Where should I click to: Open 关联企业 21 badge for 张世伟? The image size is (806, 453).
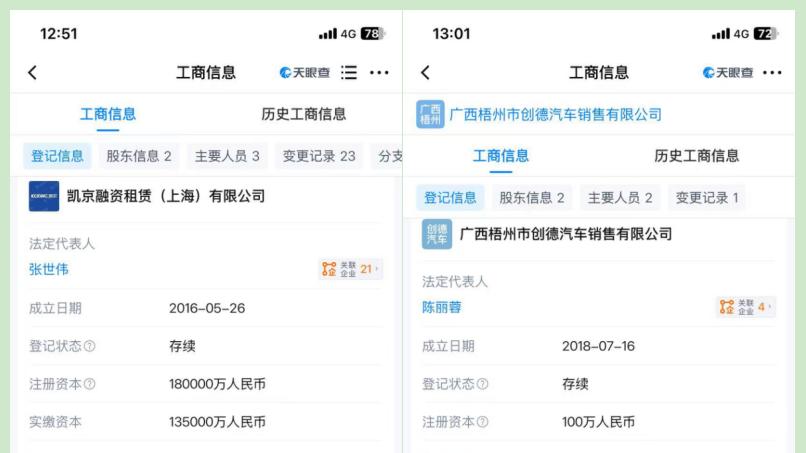(351, 269)
